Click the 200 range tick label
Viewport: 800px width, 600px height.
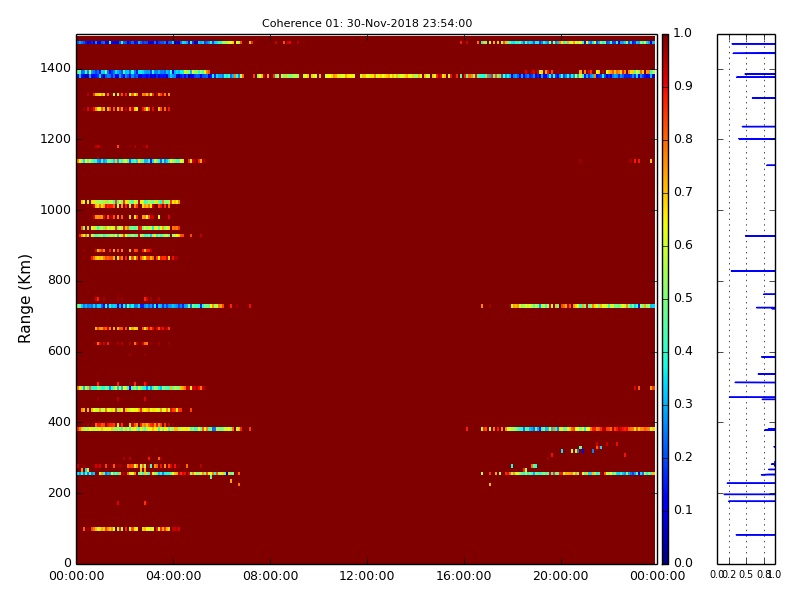coord(59,493)
